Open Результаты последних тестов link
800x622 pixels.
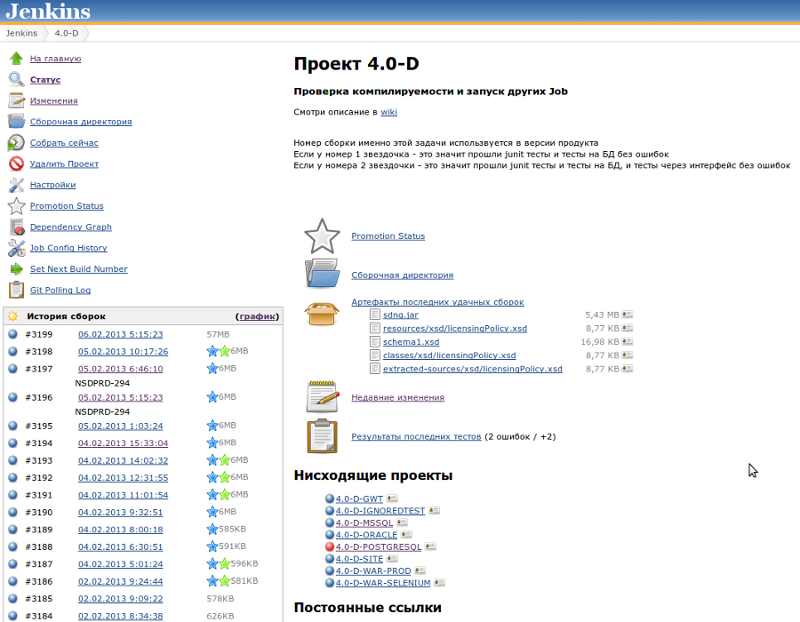click(416, 437)
